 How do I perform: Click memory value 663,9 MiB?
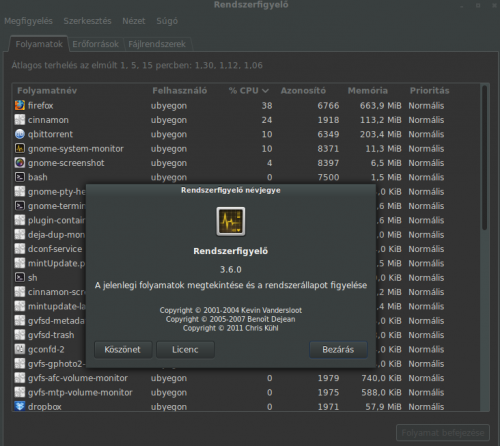(x=381, y=106)
